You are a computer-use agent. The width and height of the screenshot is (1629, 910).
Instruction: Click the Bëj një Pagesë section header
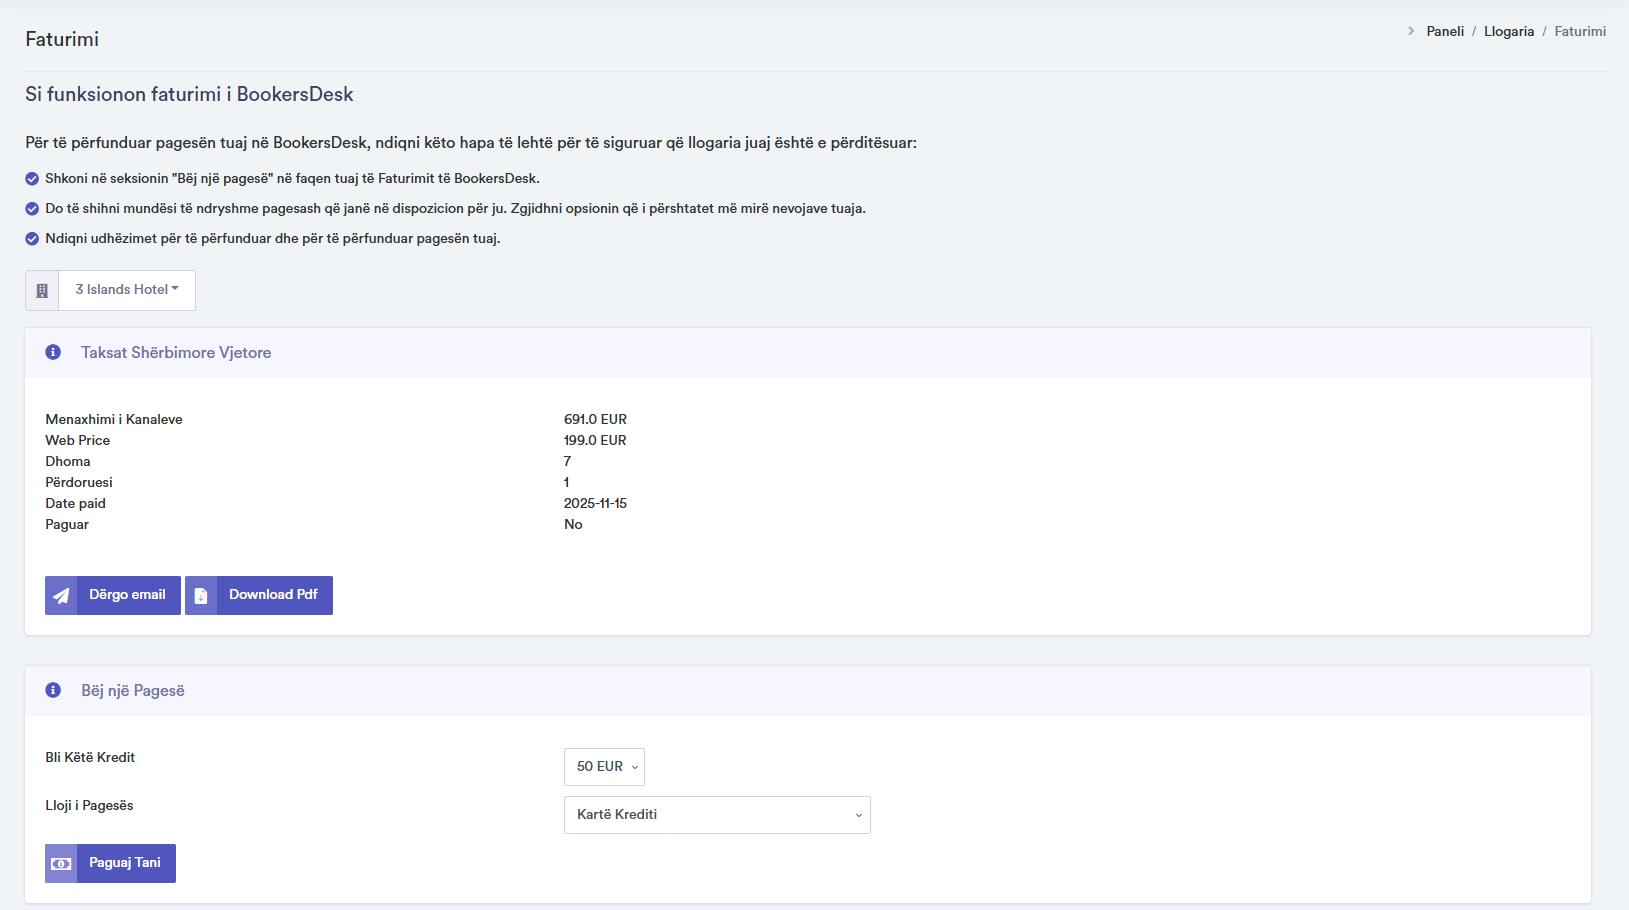click(x=133, y=690)
